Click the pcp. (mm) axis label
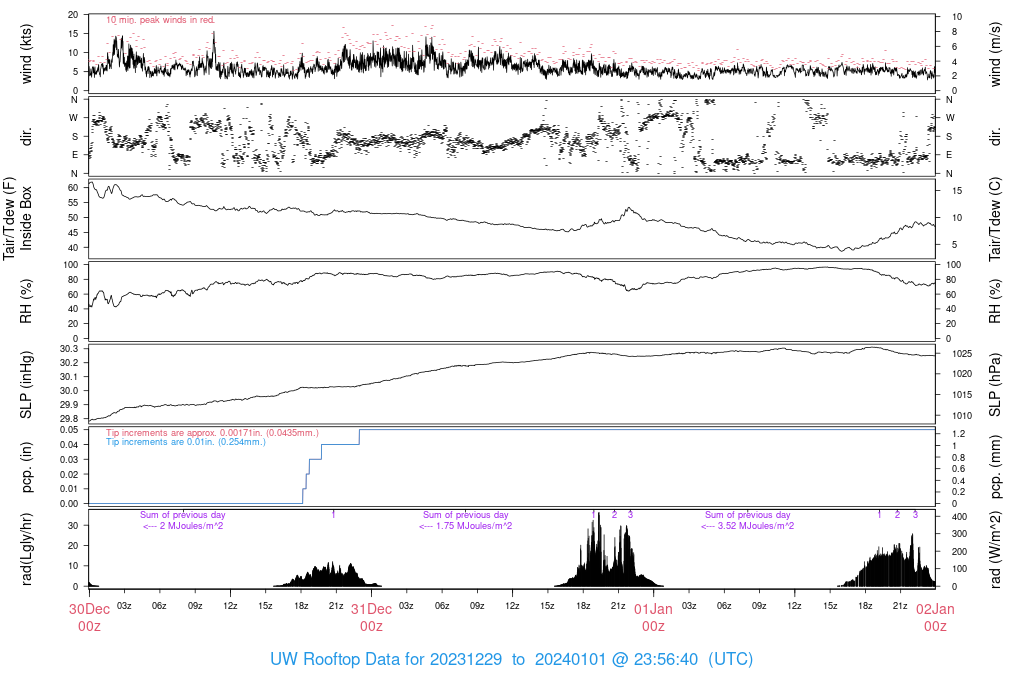The height and width of the screenshot is (700, 1024). click(995, 466)
